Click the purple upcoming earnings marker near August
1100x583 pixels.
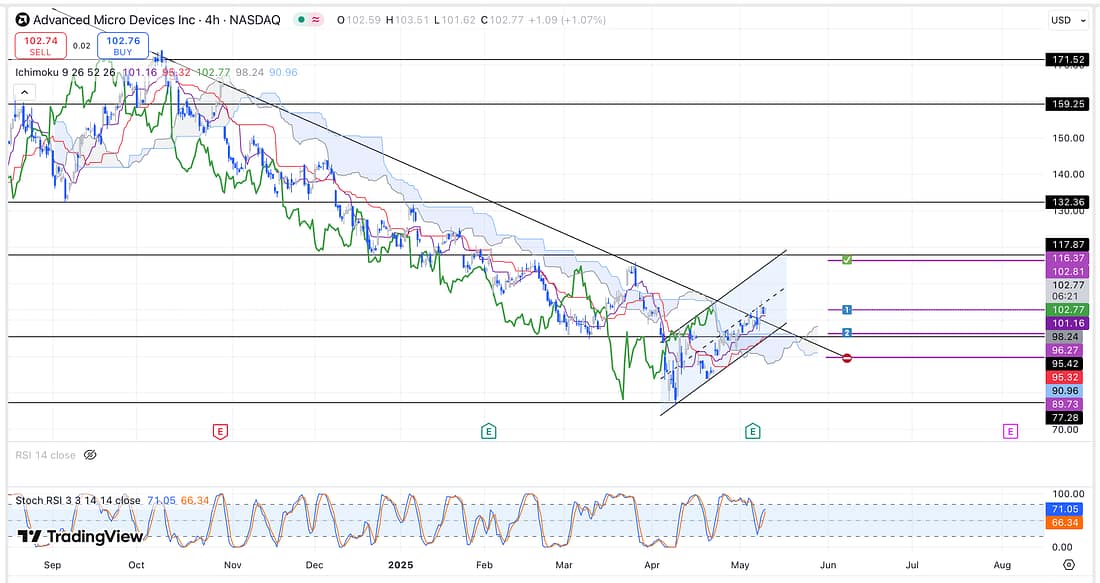[x=1010, y=431]
